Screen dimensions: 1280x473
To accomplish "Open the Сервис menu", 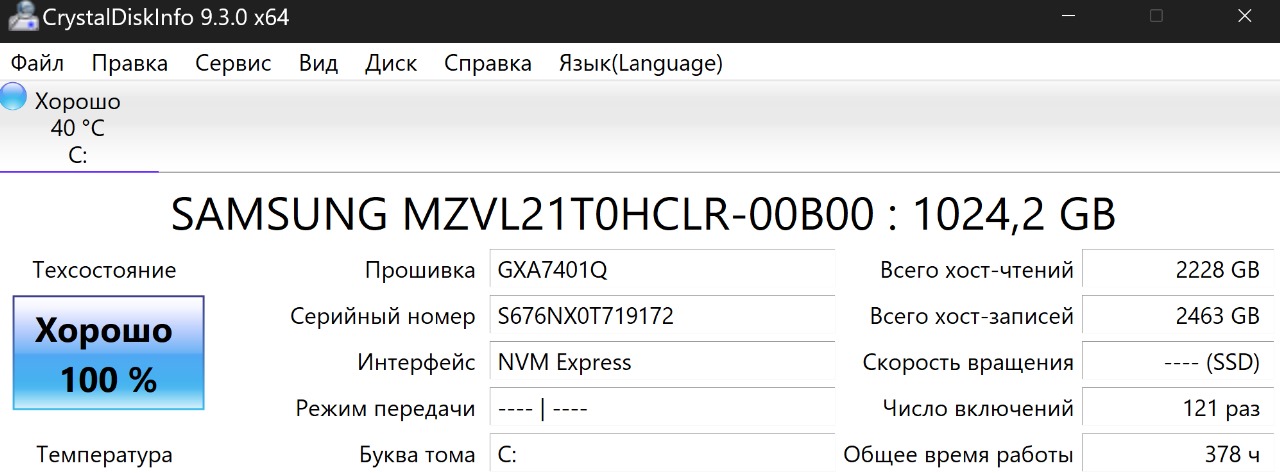I will point(233,63).
